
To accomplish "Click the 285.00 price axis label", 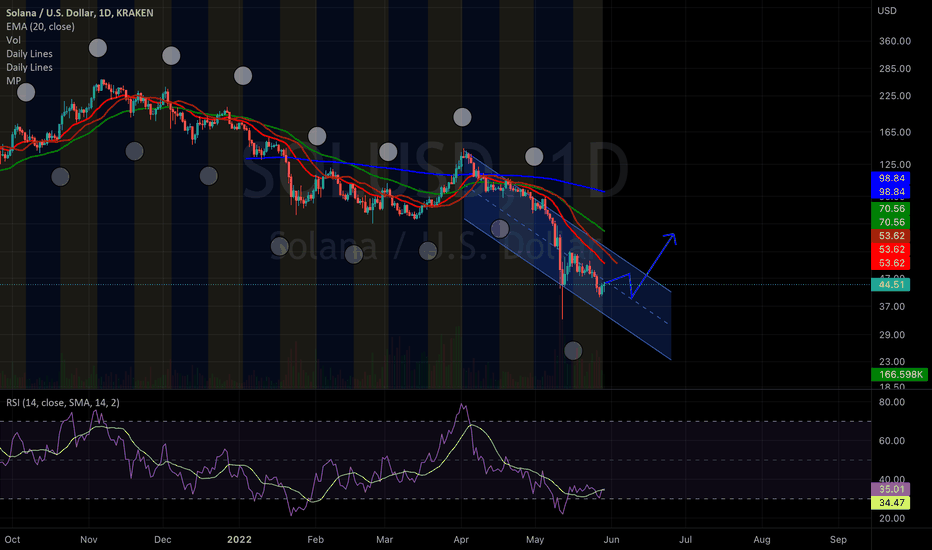I will pyautogui.click(x=895, y=68).
